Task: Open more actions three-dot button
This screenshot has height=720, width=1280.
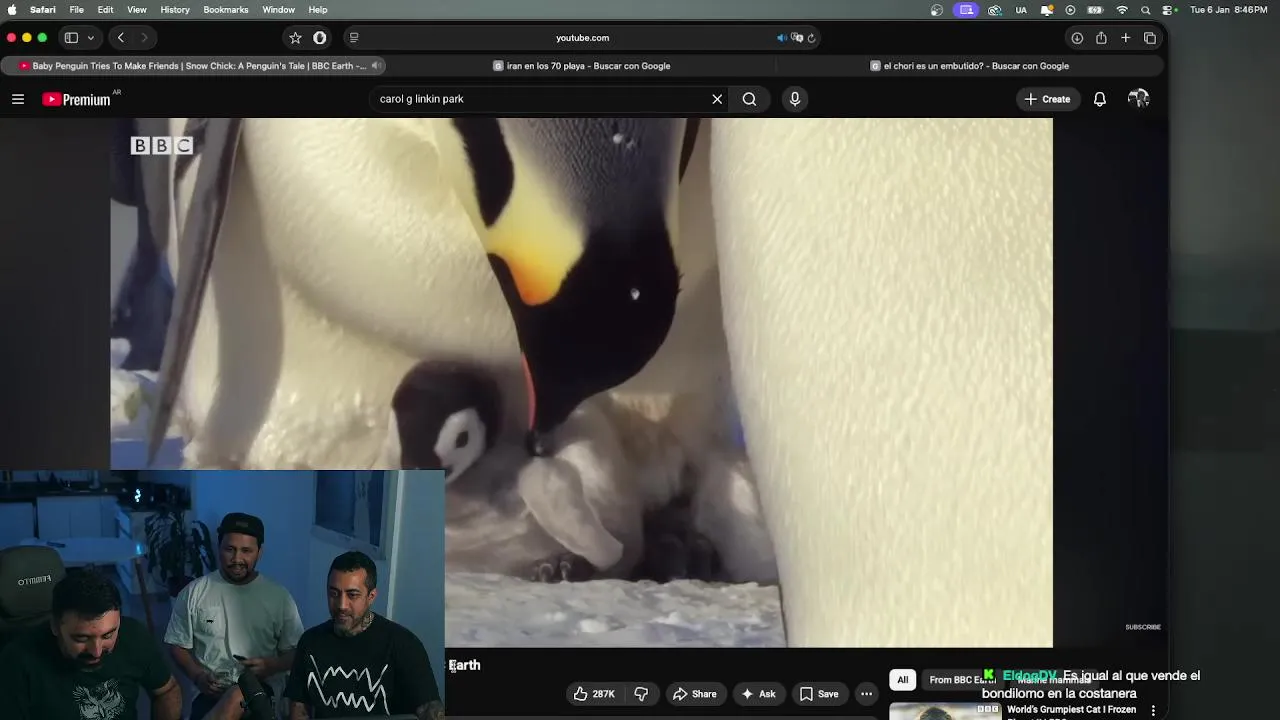Action: click(867, 694)
